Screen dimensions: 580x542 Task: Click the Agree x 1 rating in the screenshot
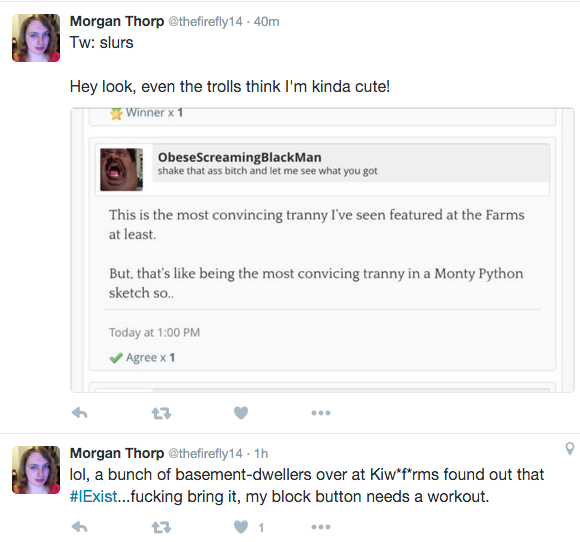tap(142, 357)
